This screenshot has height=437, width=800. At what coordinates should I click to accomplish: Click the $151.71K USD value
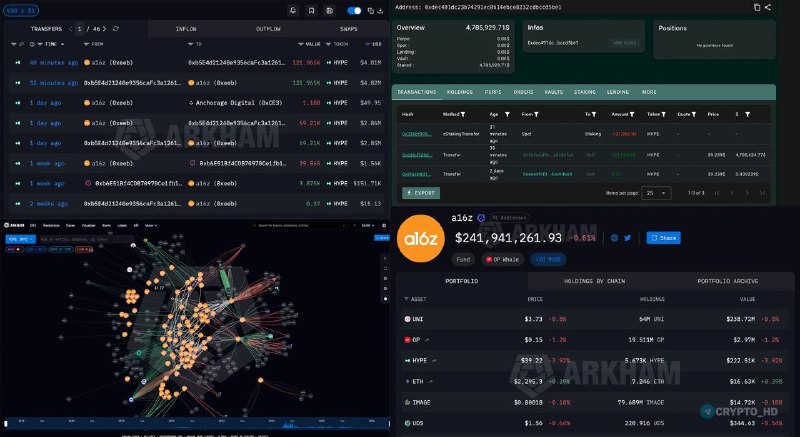click(x=367, y=183)
